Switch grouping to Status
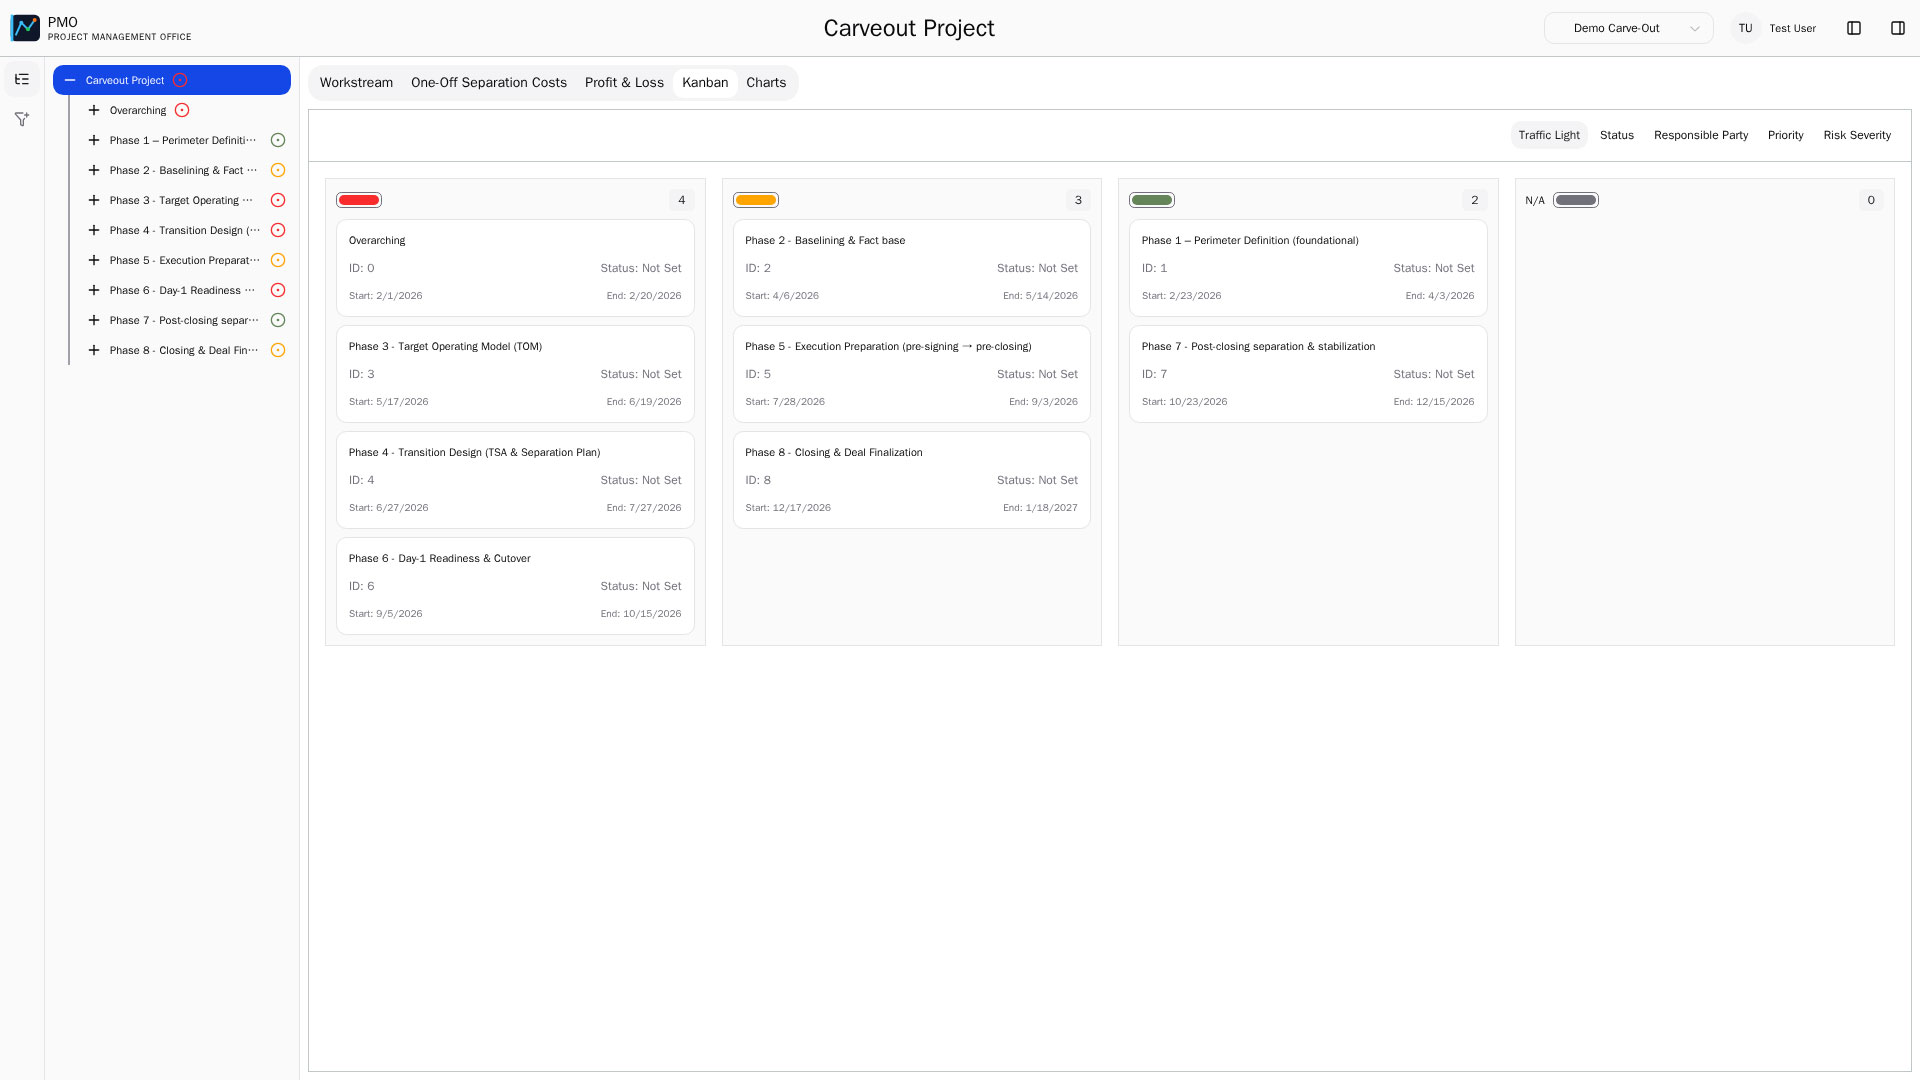 point(1616,135)
